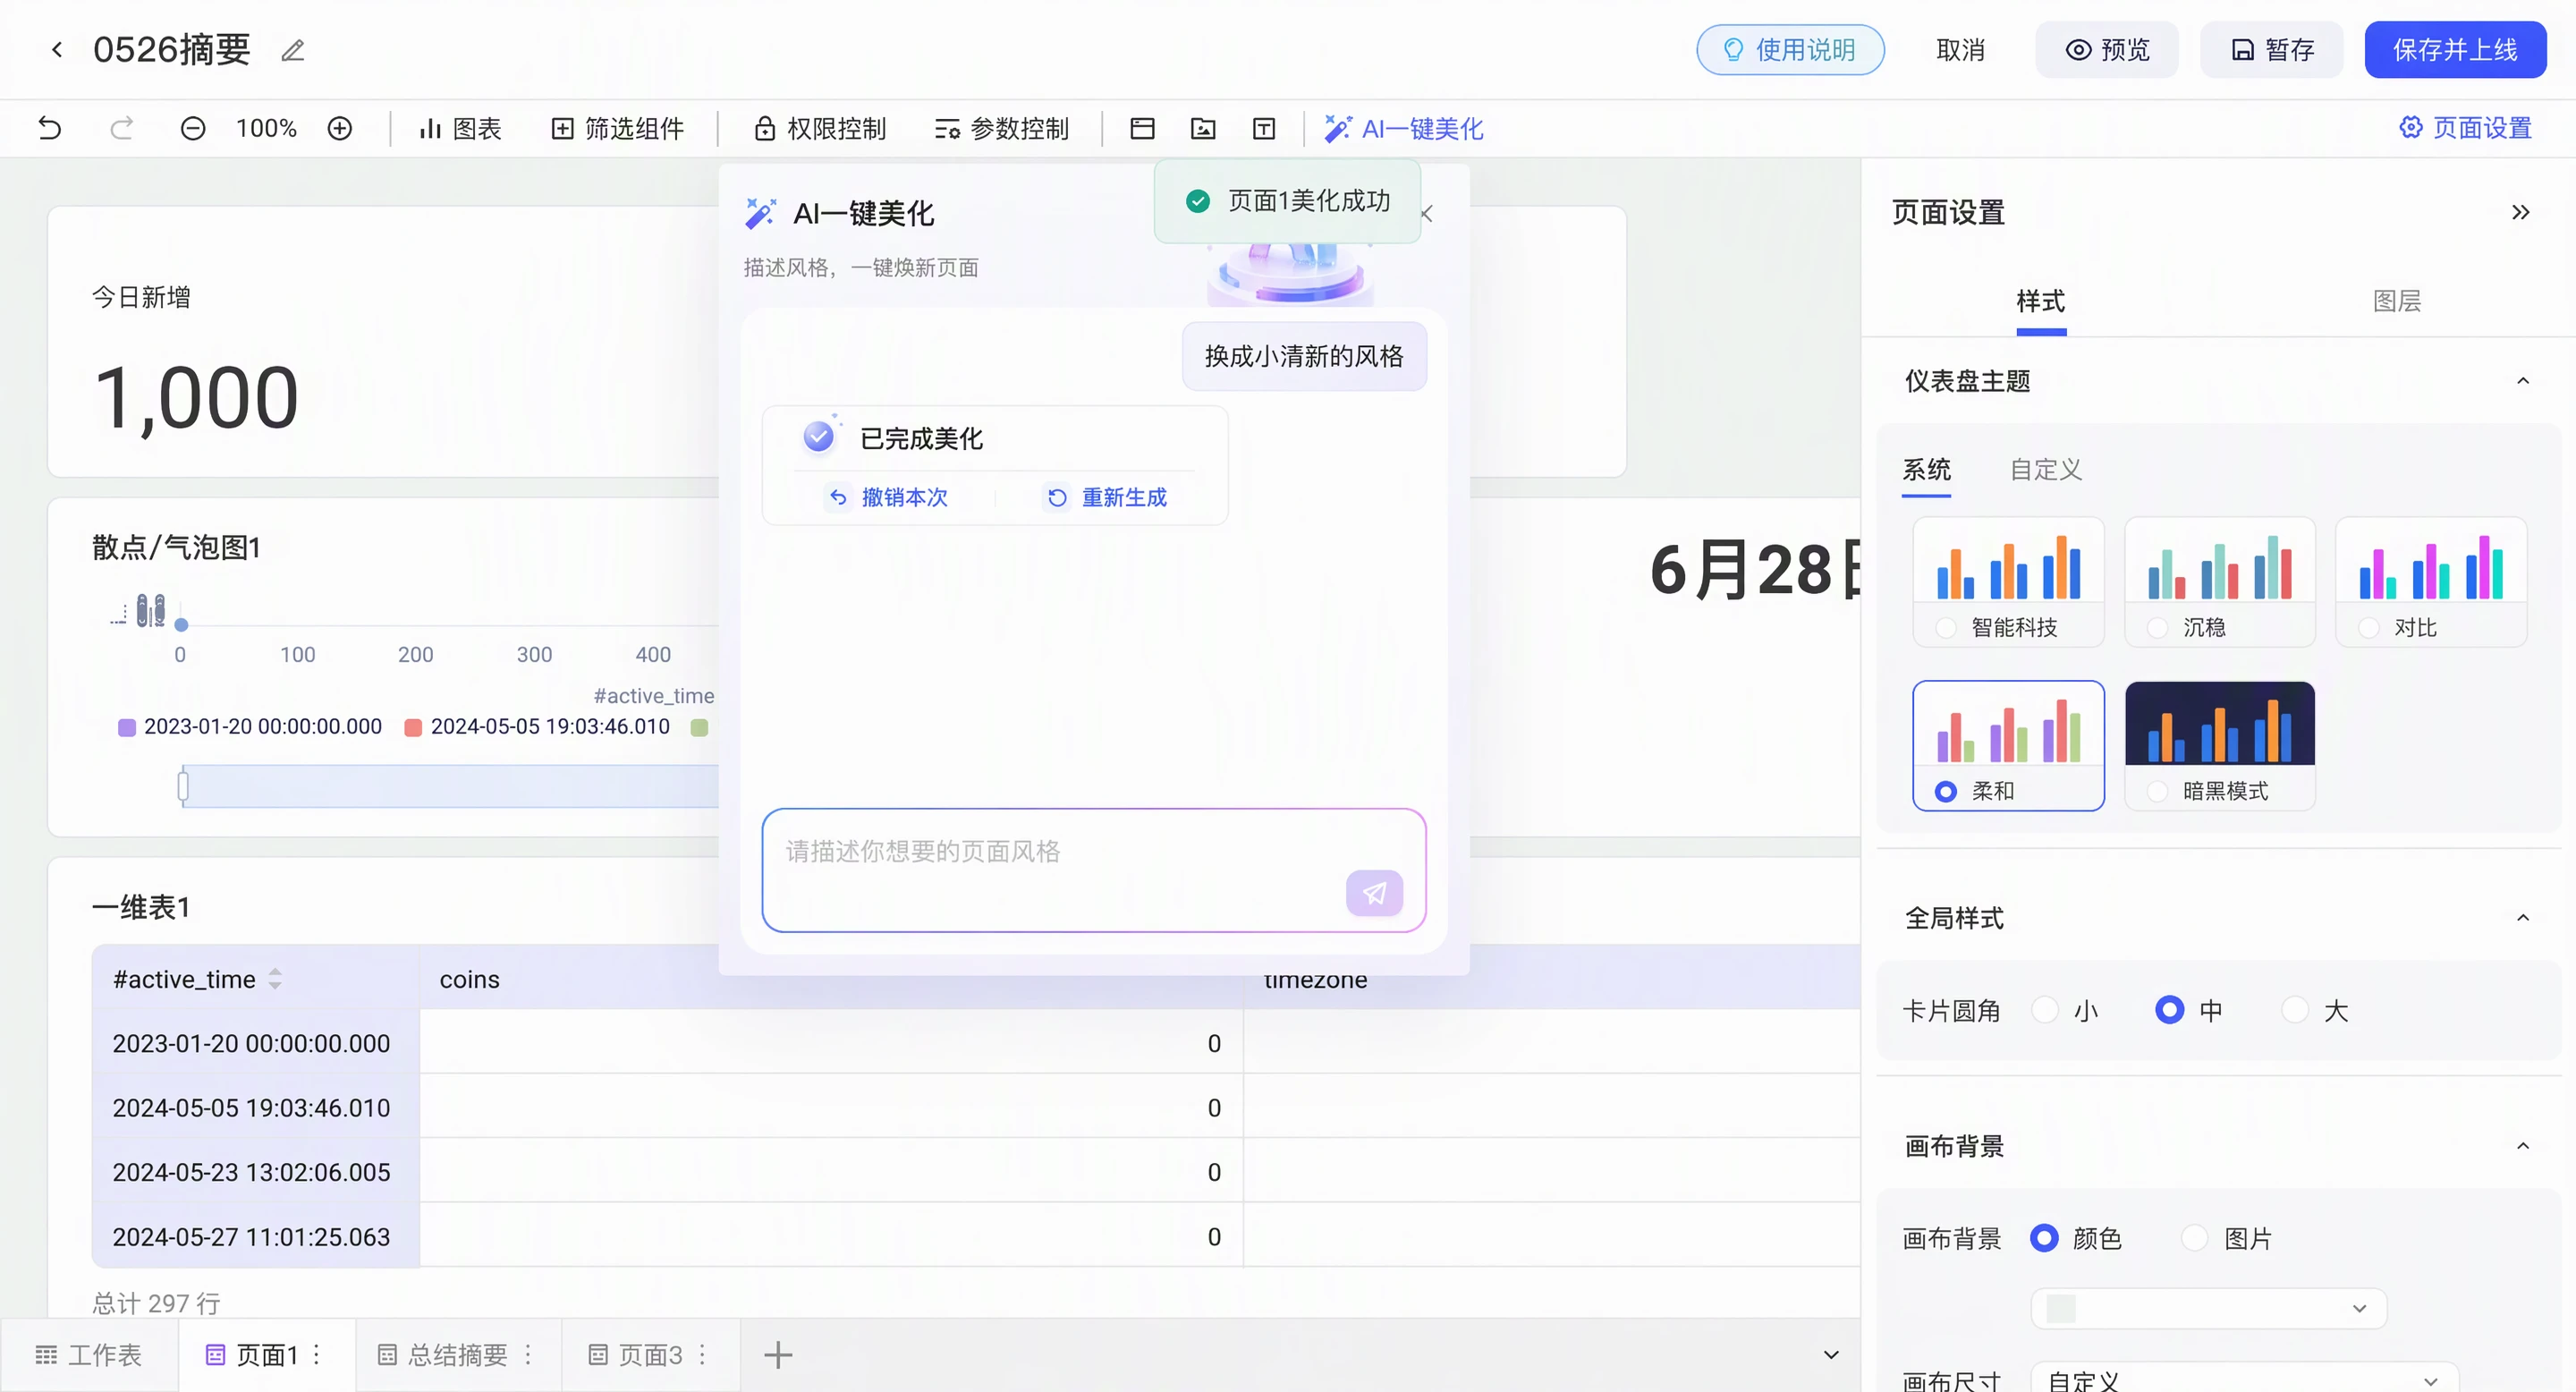Open the 画布尺寸 自定义 dropdown

pyautogui.click(x=2244, y=1377)
